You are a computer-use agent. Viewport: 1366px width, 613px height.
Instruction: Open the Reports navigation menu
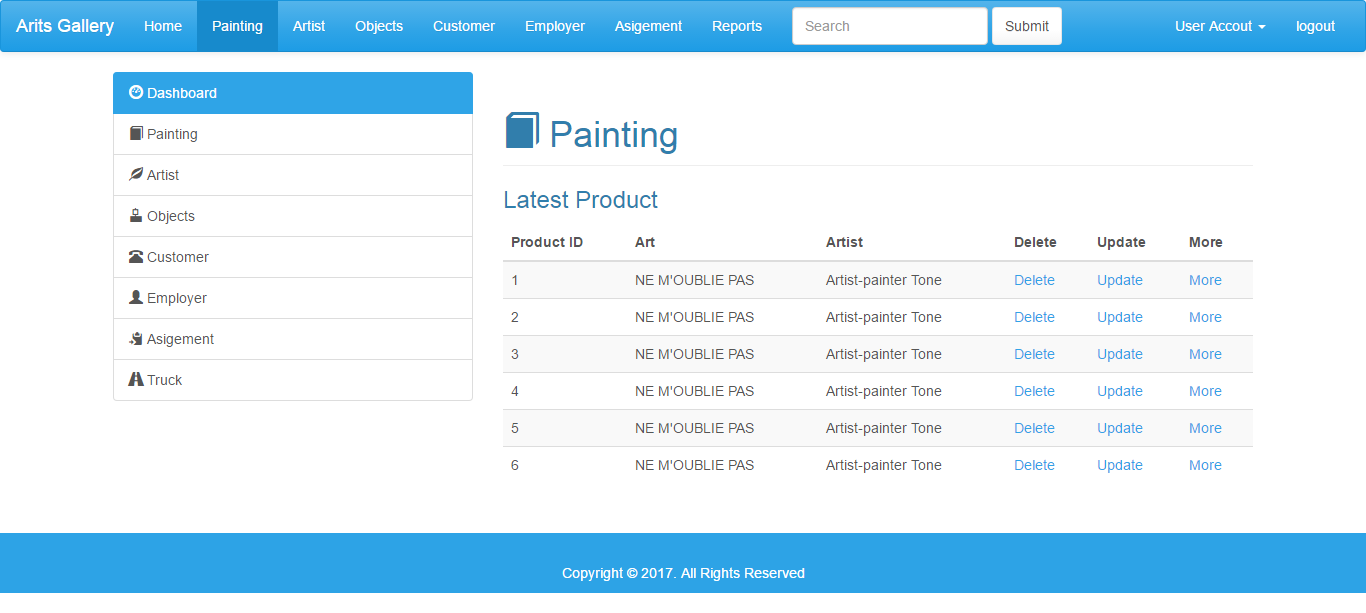pos(737,25)
